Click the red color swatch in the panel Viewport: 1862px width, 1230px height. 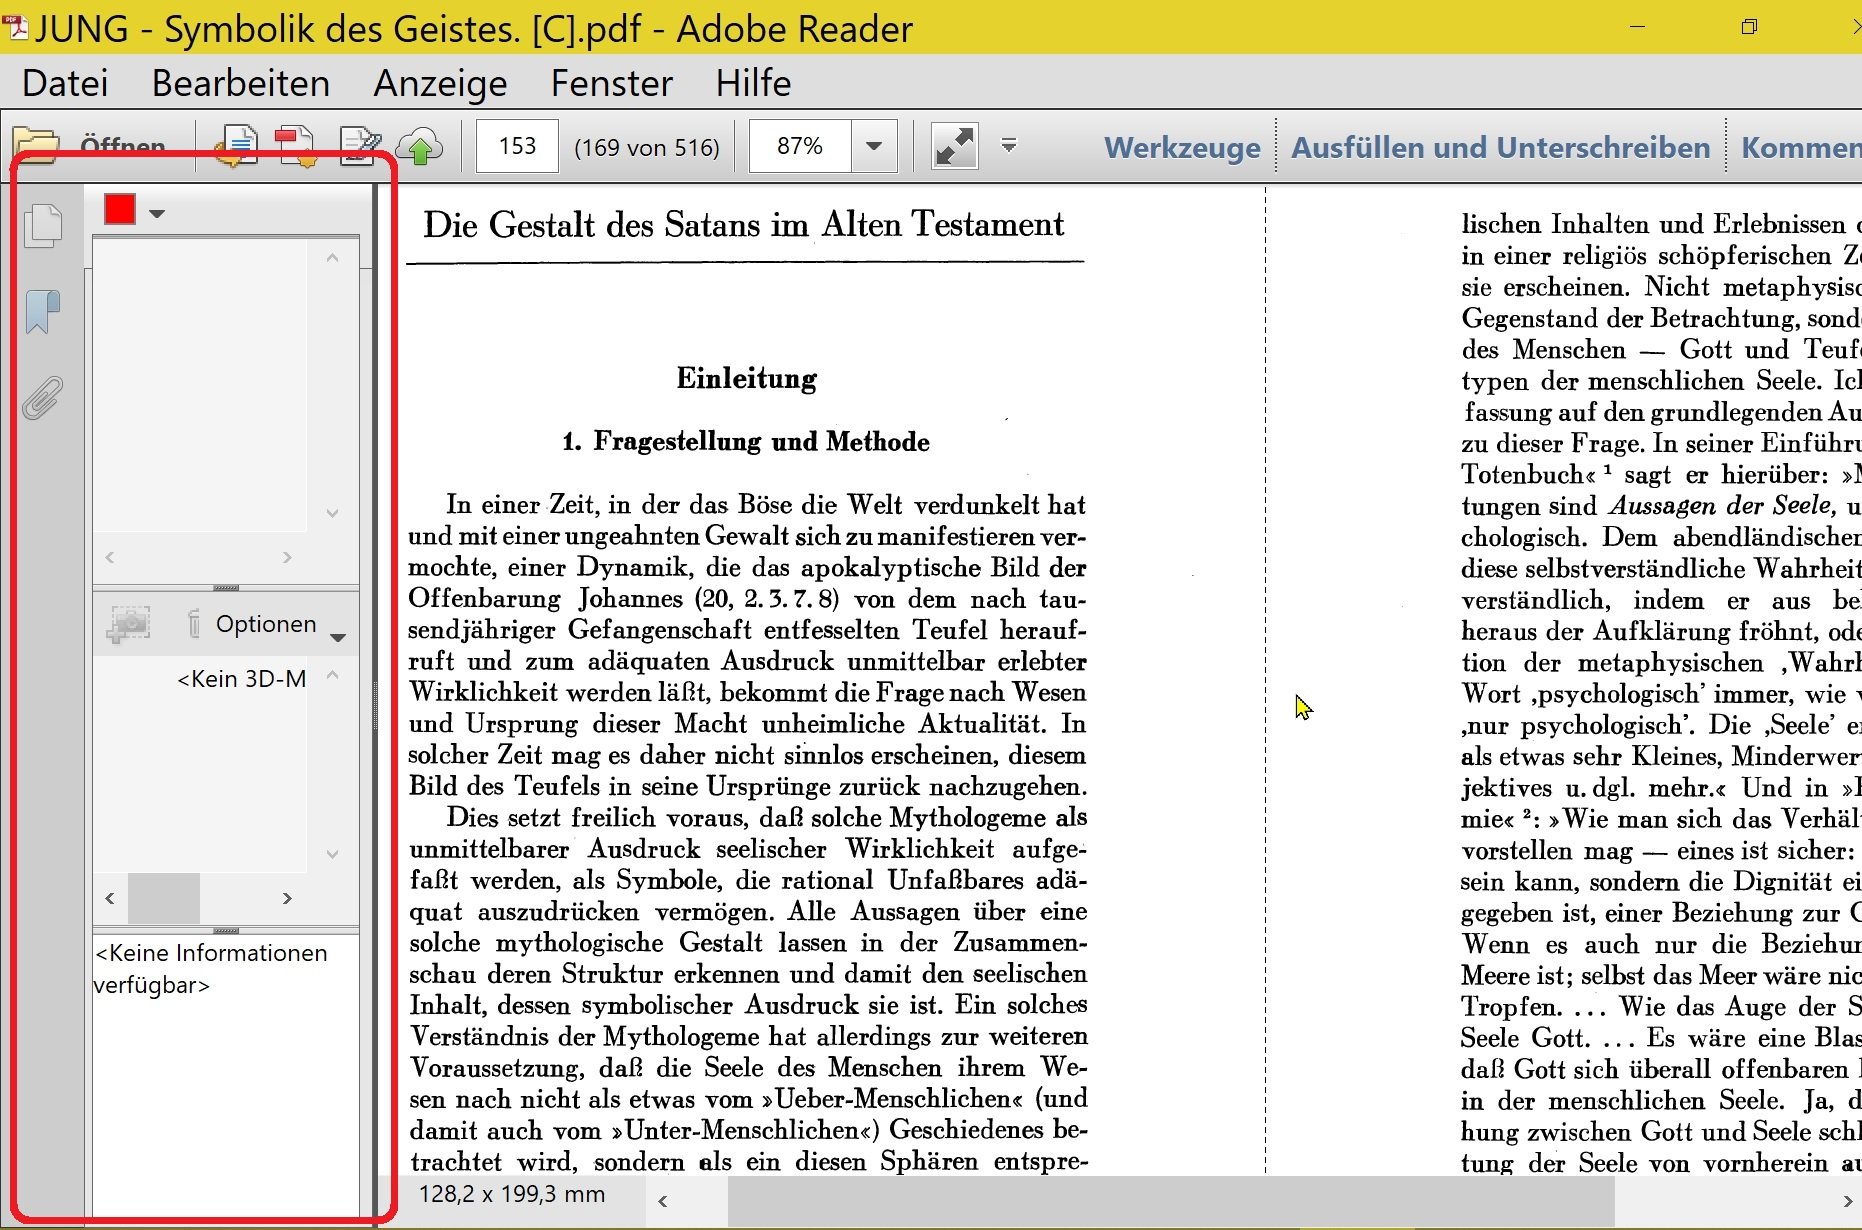coord(120,210)
